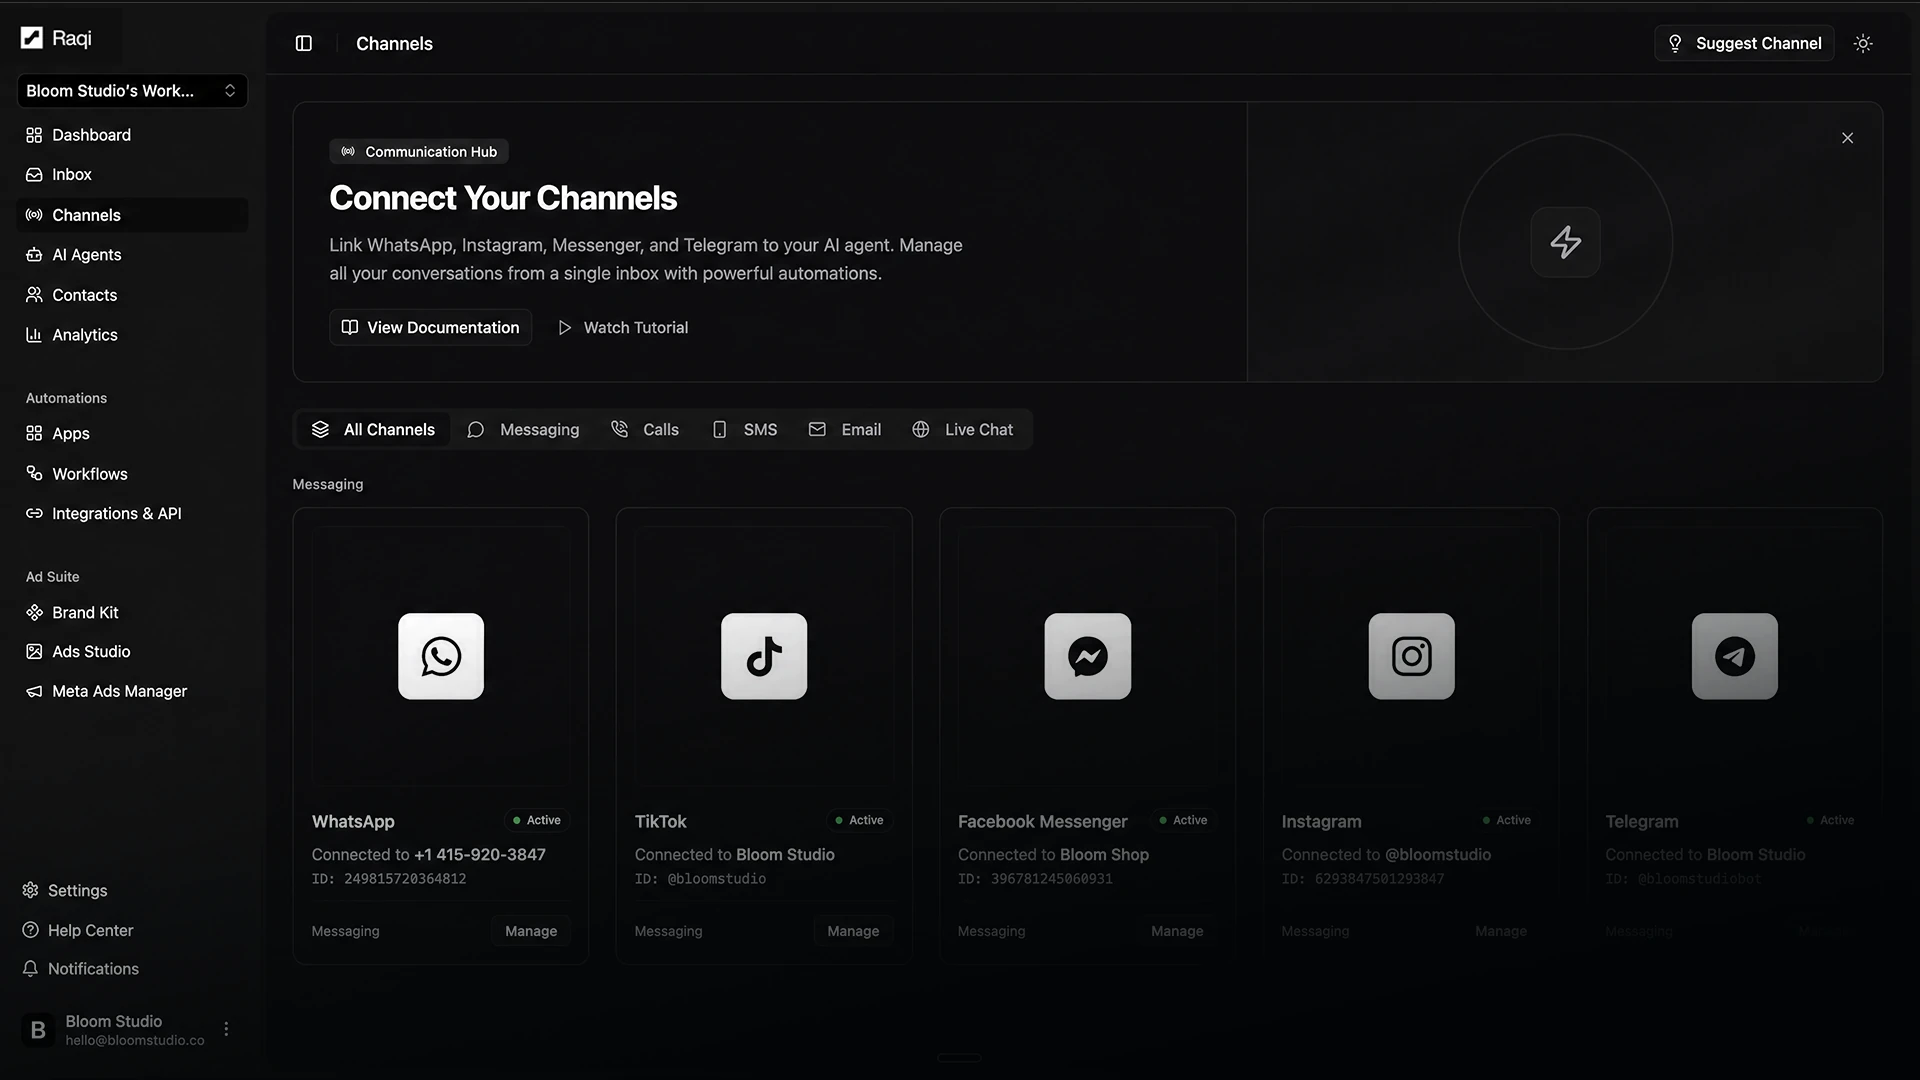Dismiss the Connect Your Channels banner
Screen dimensions: 1920x1080
[x=1848, y=138]
